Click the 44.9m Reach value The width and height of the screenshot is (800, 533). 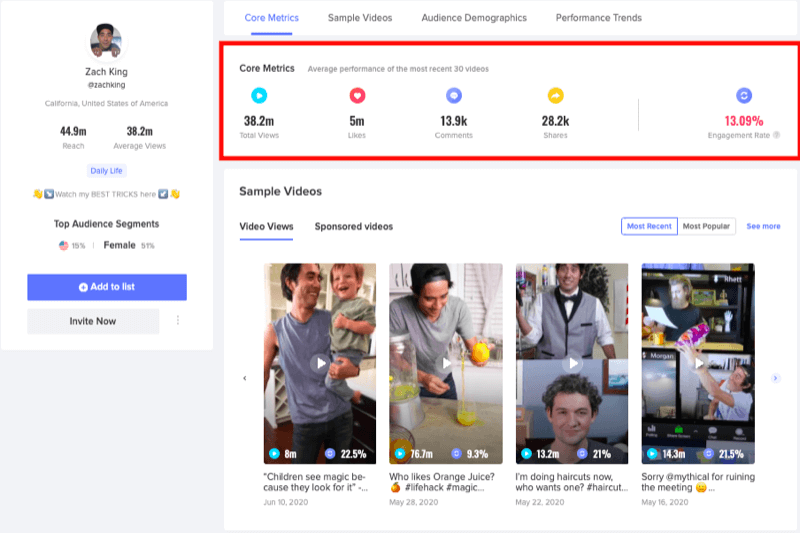73,132
